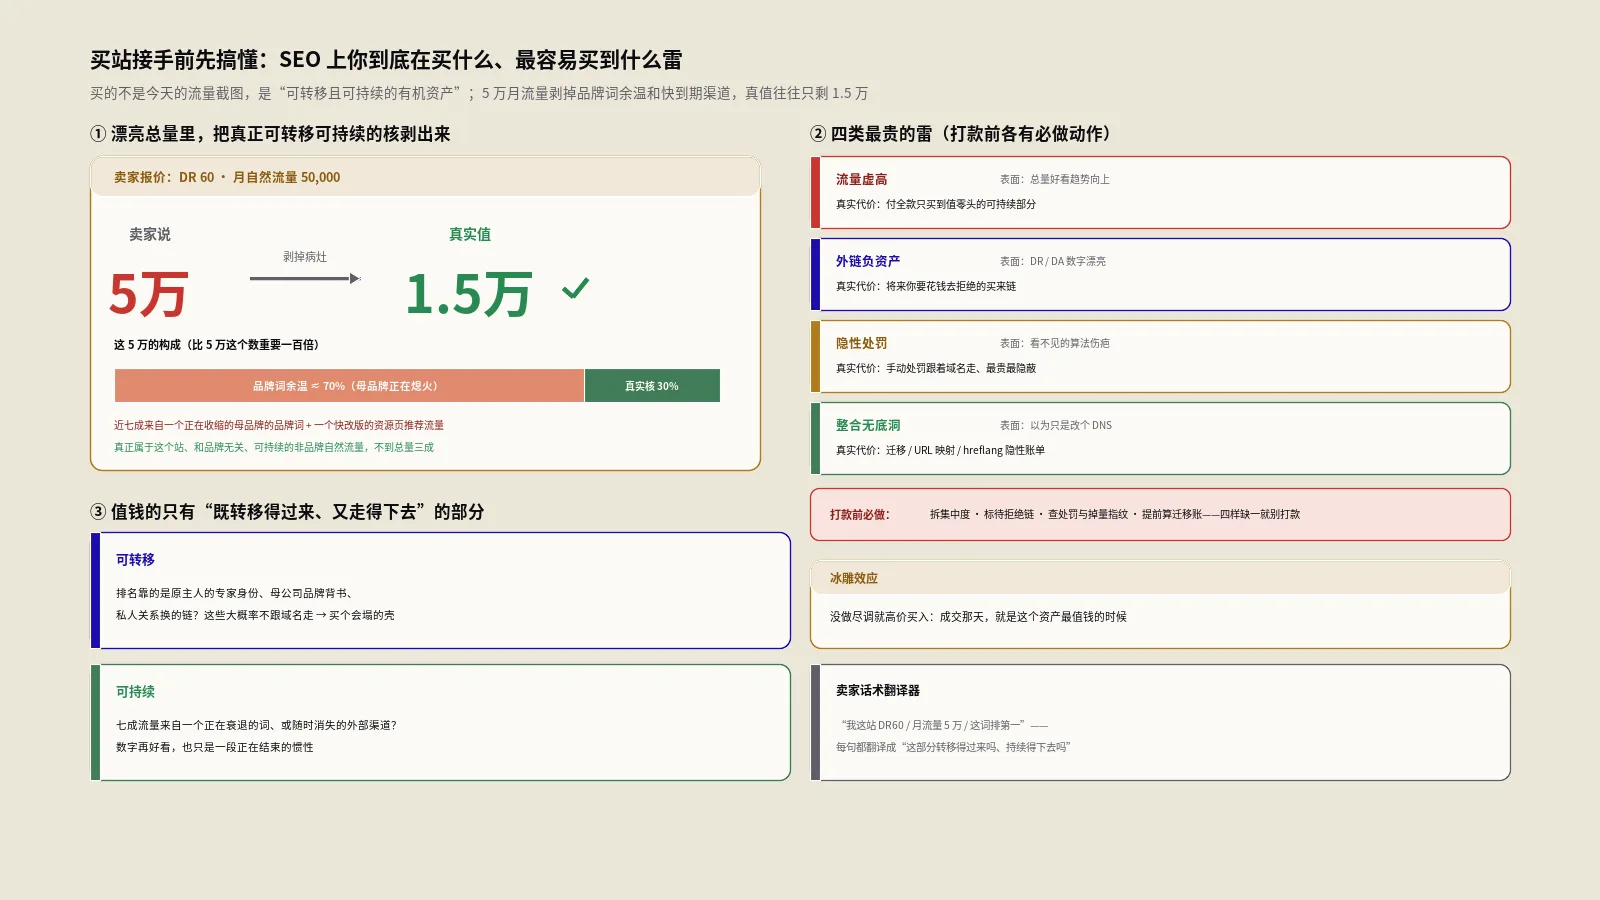Screen dimensions: 1600x900
Task: Click the line starting 排名靠的是原主人的专家身份
Action: click(235, 593)
